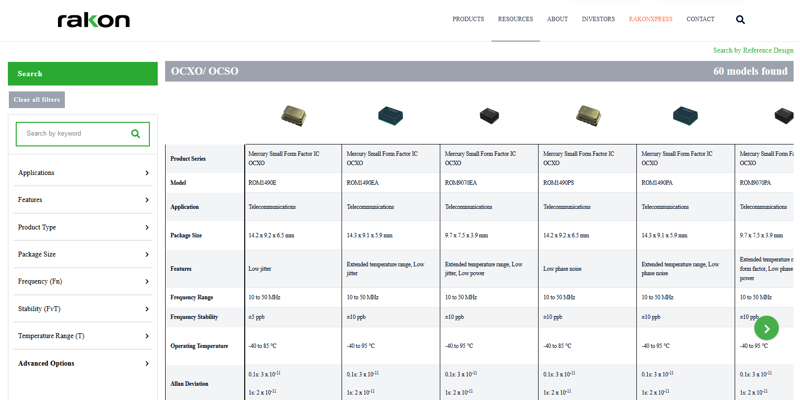Click the Frequency Stability row label

[194, 317]
